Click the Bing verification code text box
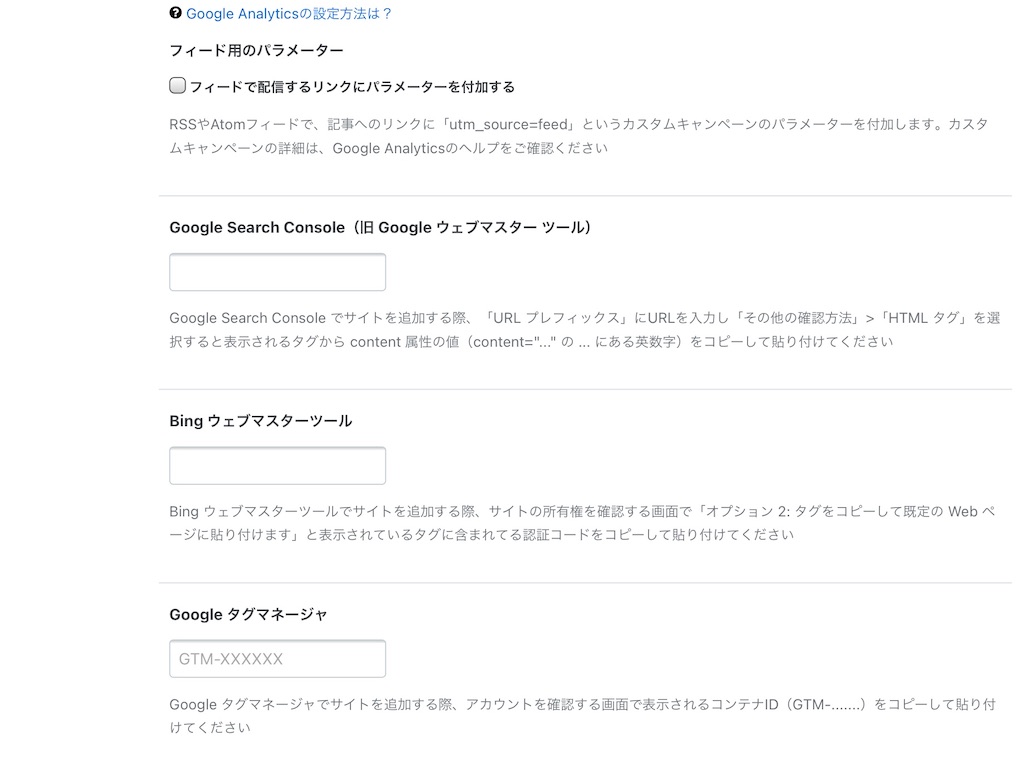Screen dimensions: 1024x769 click(277, 465)
